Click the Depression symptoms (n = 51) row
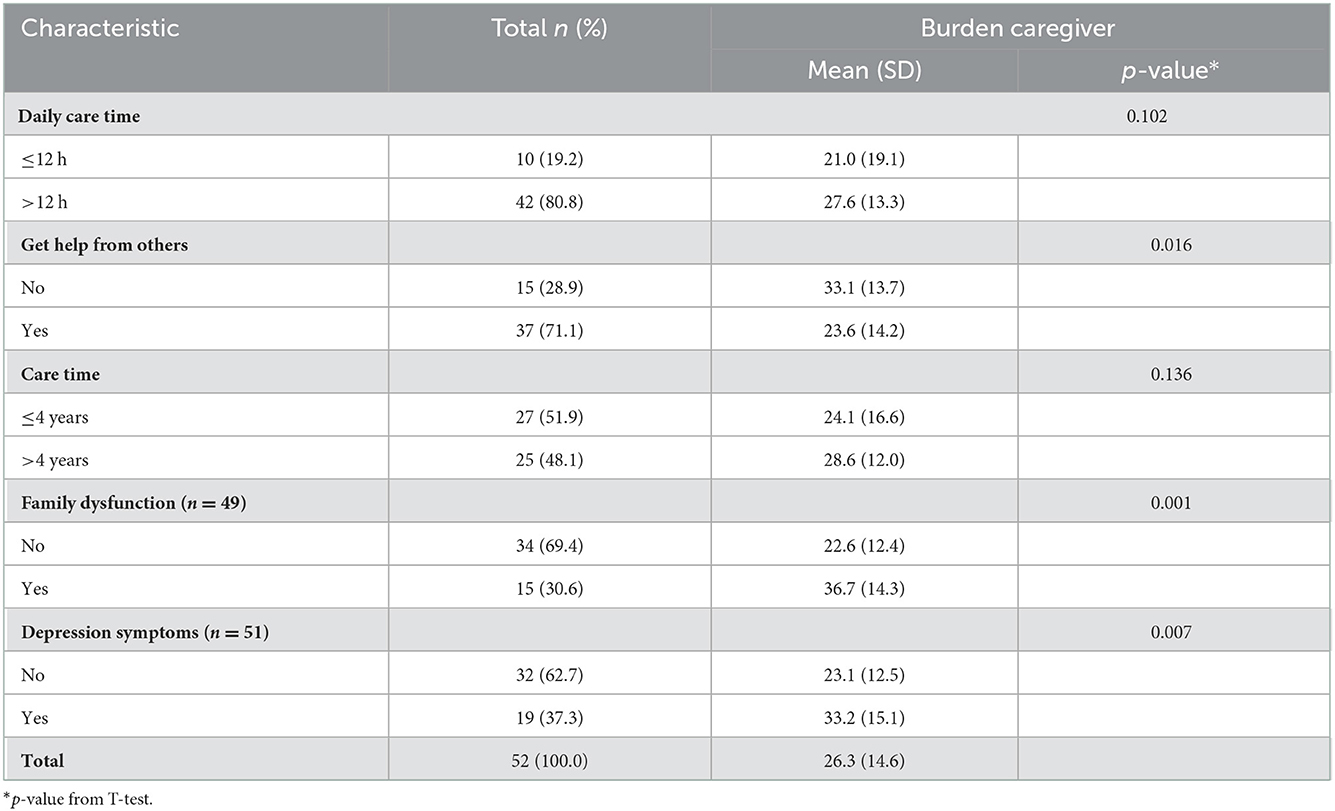This screenshot has height=811, width=1335. point(667,631)
